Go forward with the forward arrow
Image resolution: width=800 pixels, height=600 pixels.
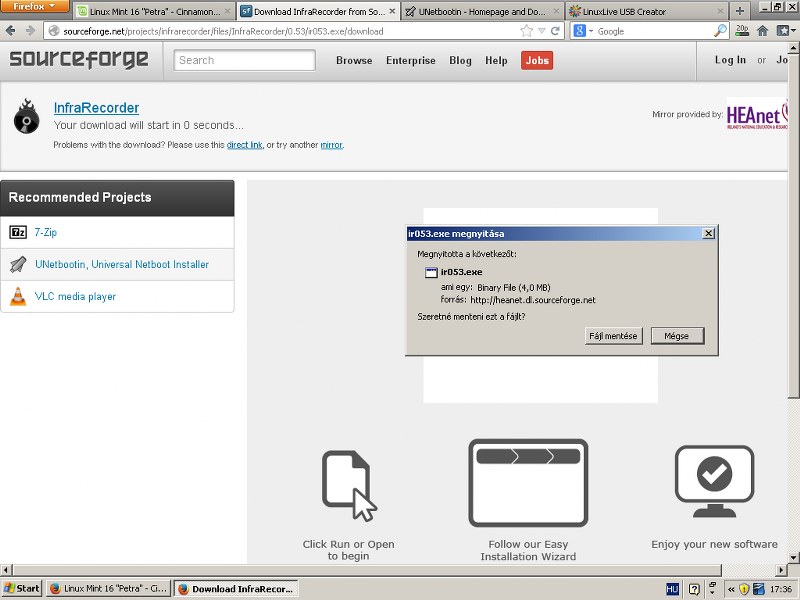[30, 31]
